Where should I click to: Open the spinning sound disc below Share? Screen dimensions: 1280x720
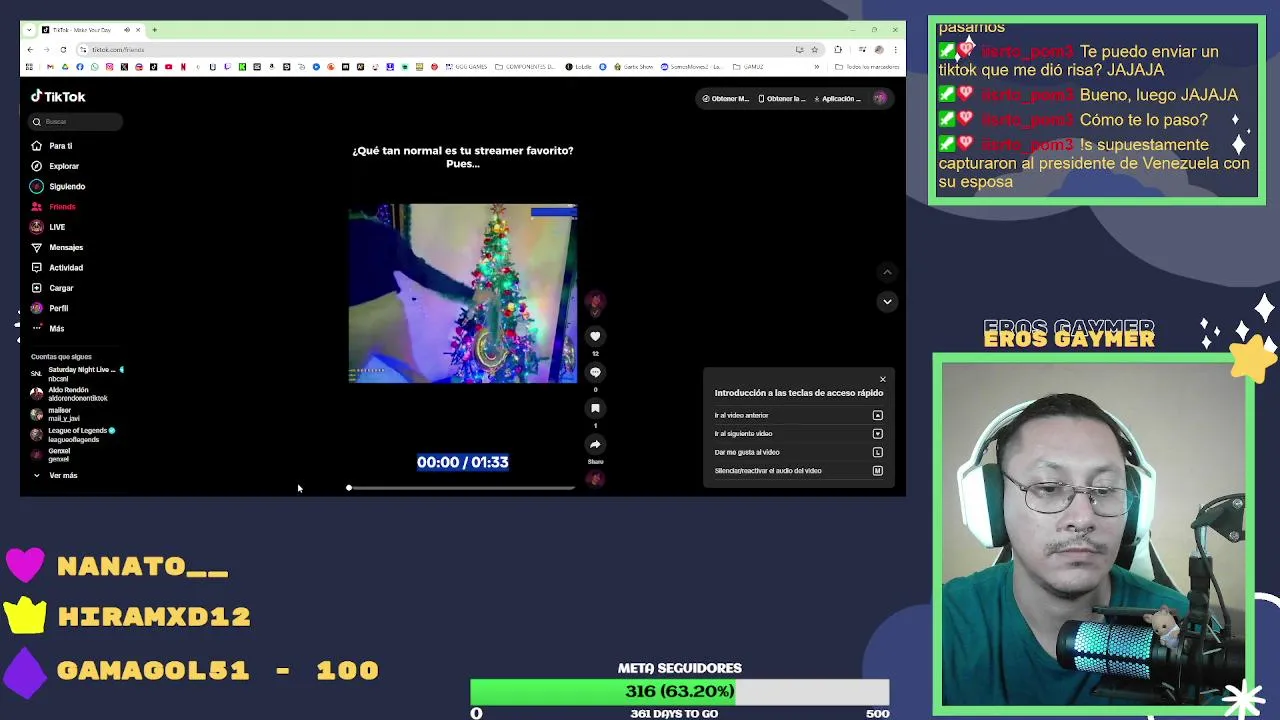coord(595,479)
